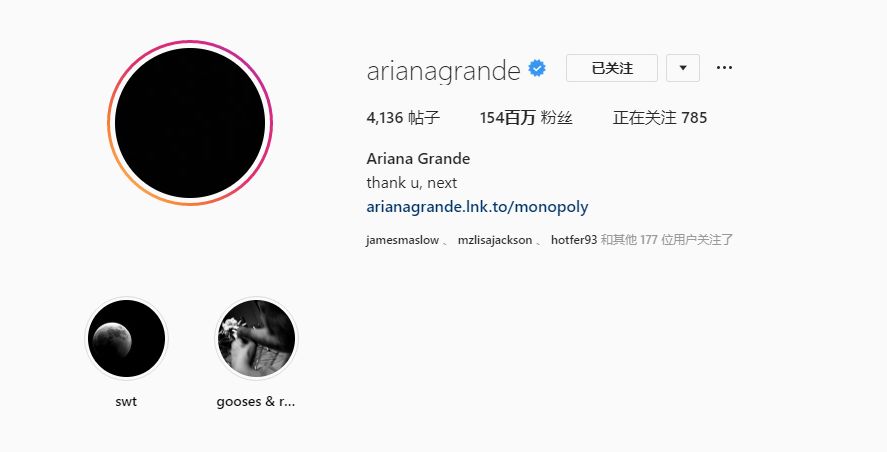Open mutual follower hotfer93
The height and width of the screenshot is (452, 887).
pyautogui.click(x=574, y=240)
